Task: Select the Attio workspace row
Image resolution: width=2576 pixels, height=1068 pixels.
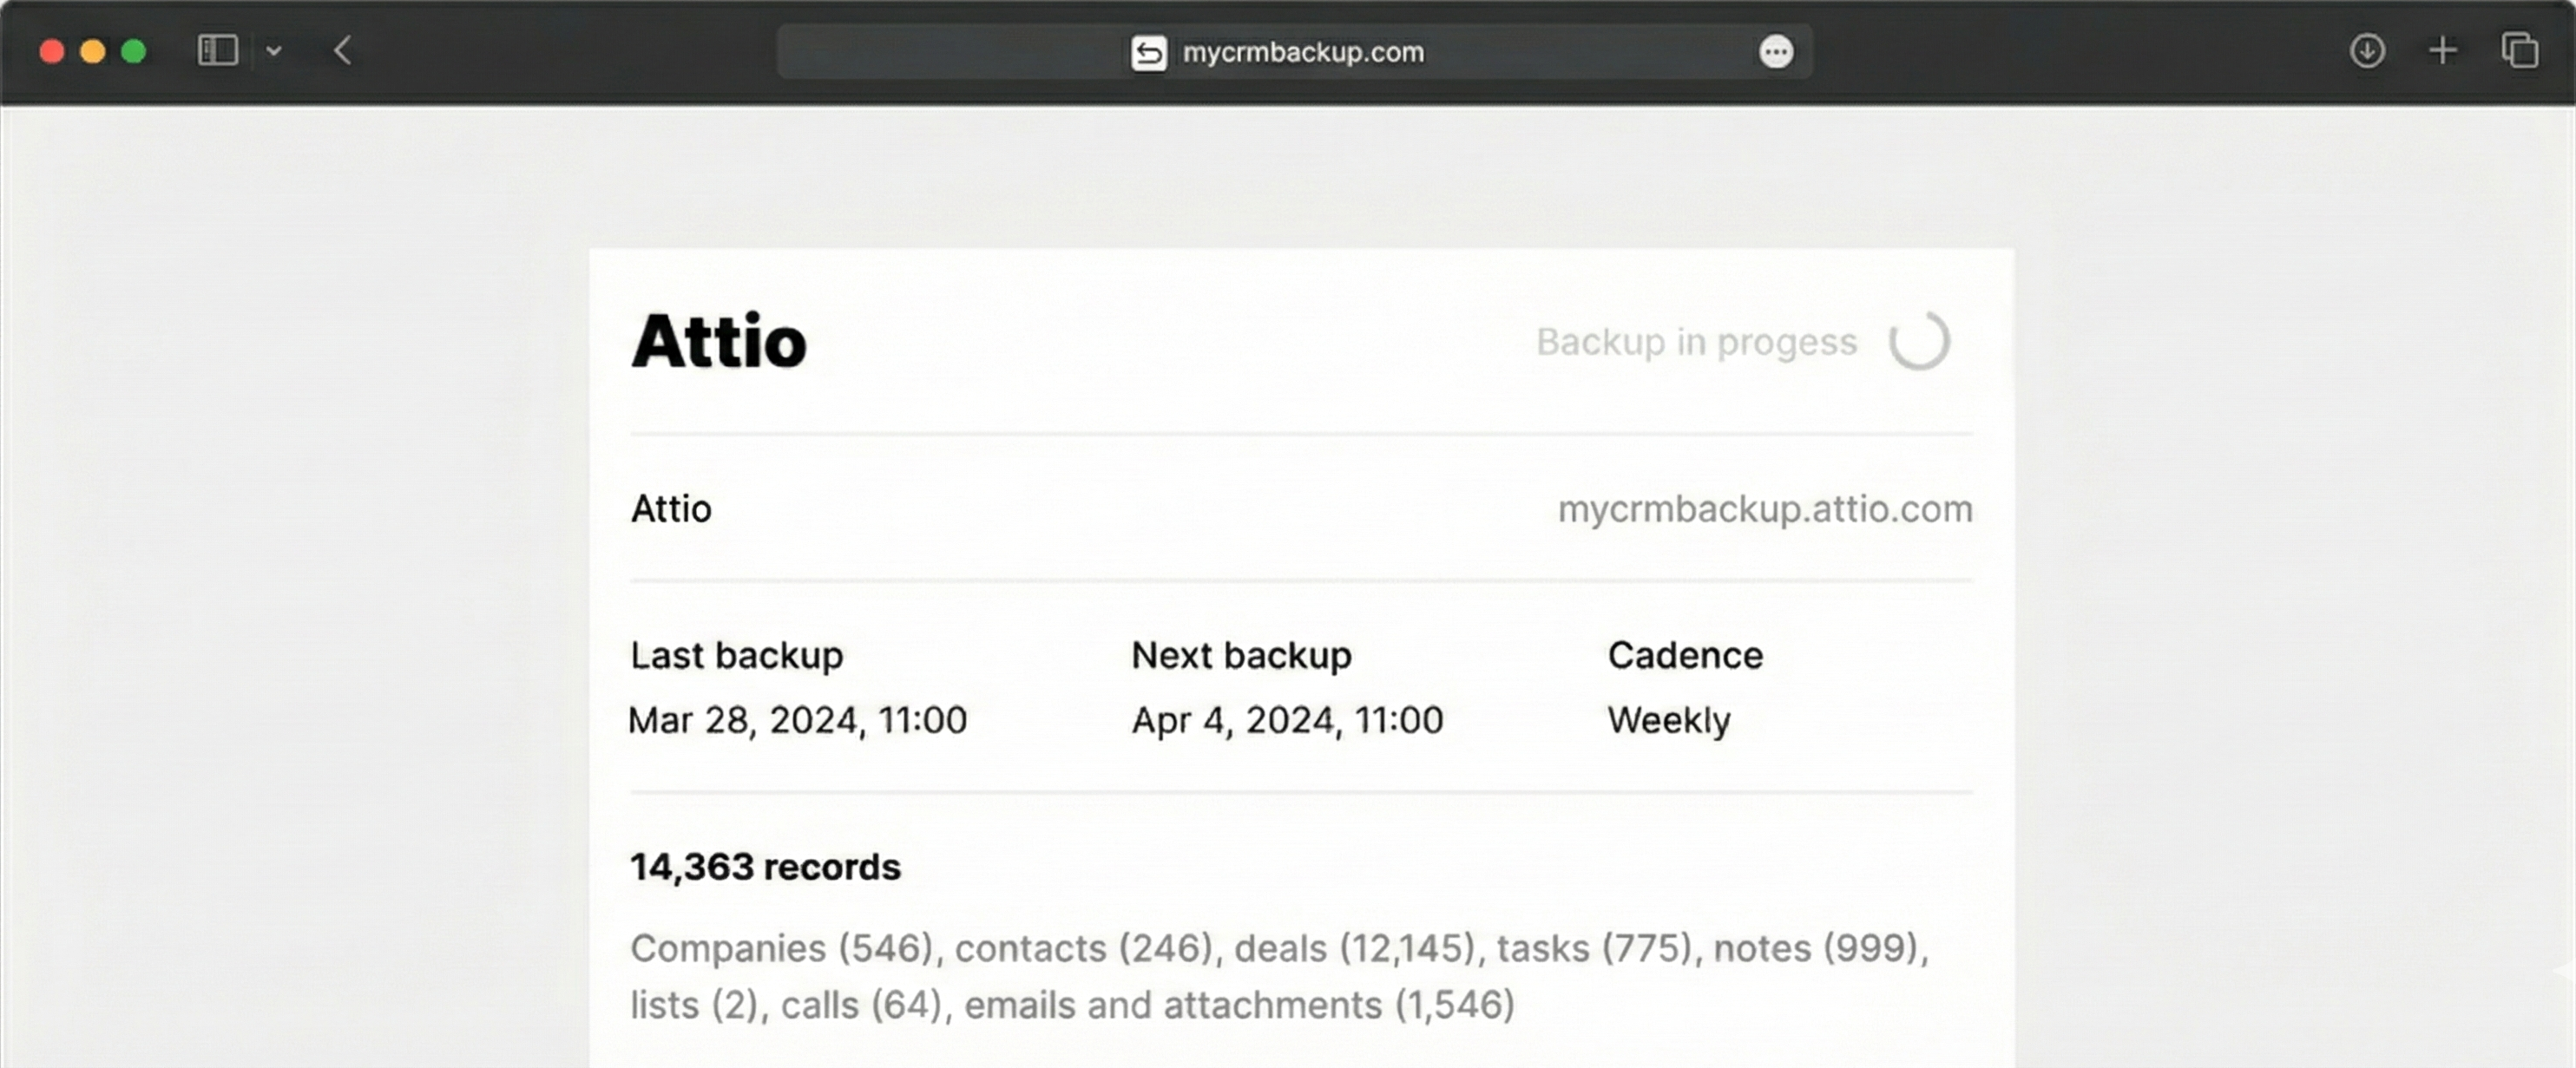Action: [x=671, y=508]
